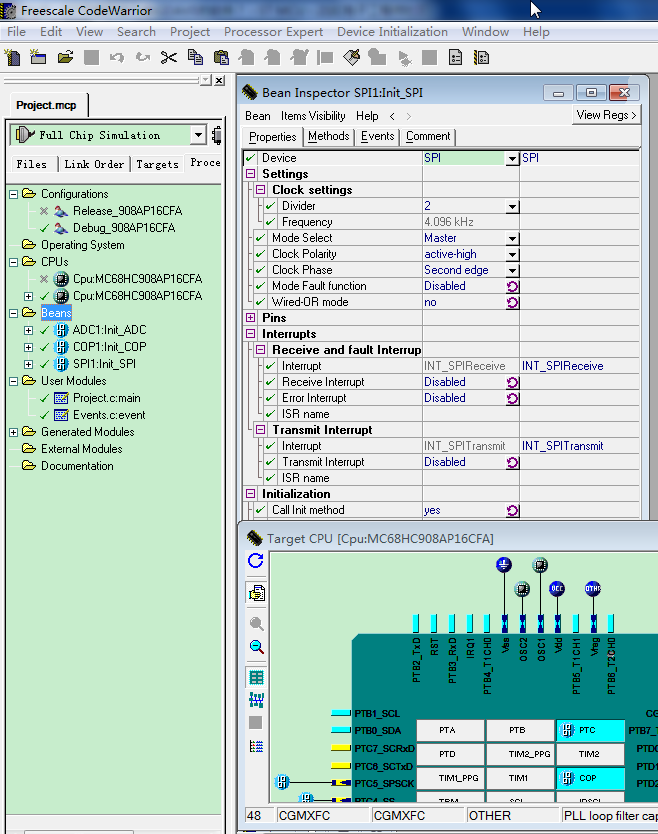Click the Undo arrow toolbar icon

coord(116,57)
